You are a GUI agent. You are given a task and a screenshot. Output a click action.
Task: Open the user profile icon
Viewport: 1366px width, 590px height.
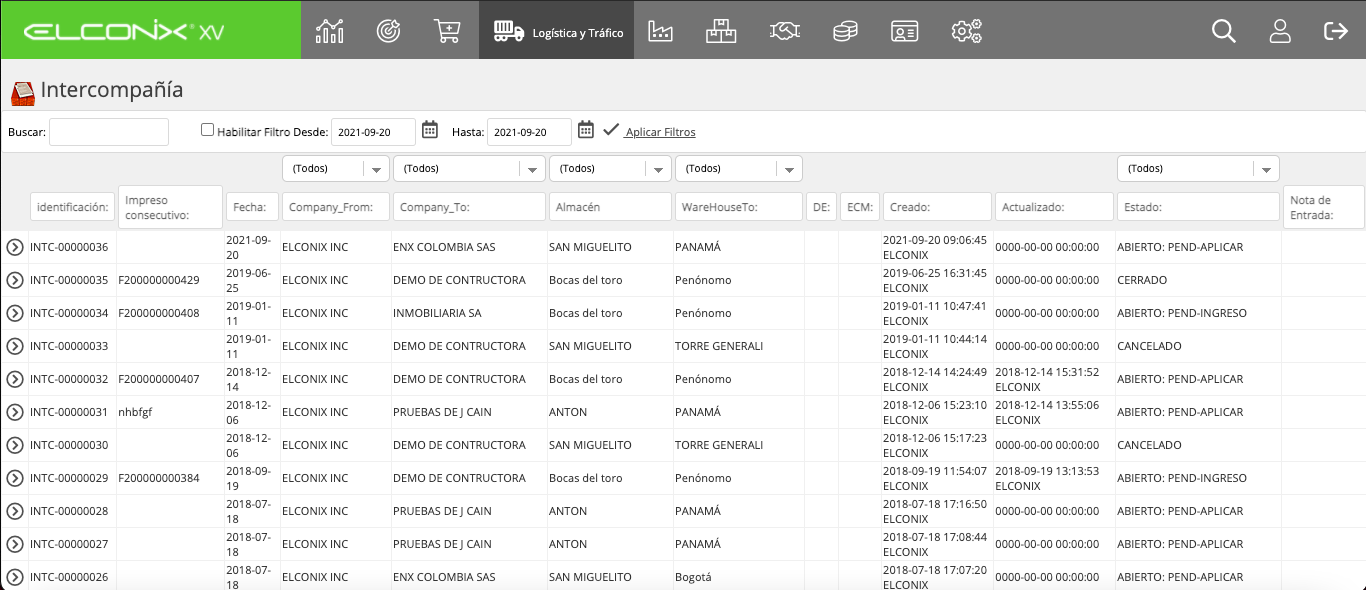pyautogui.click(x=1280, y=30)
